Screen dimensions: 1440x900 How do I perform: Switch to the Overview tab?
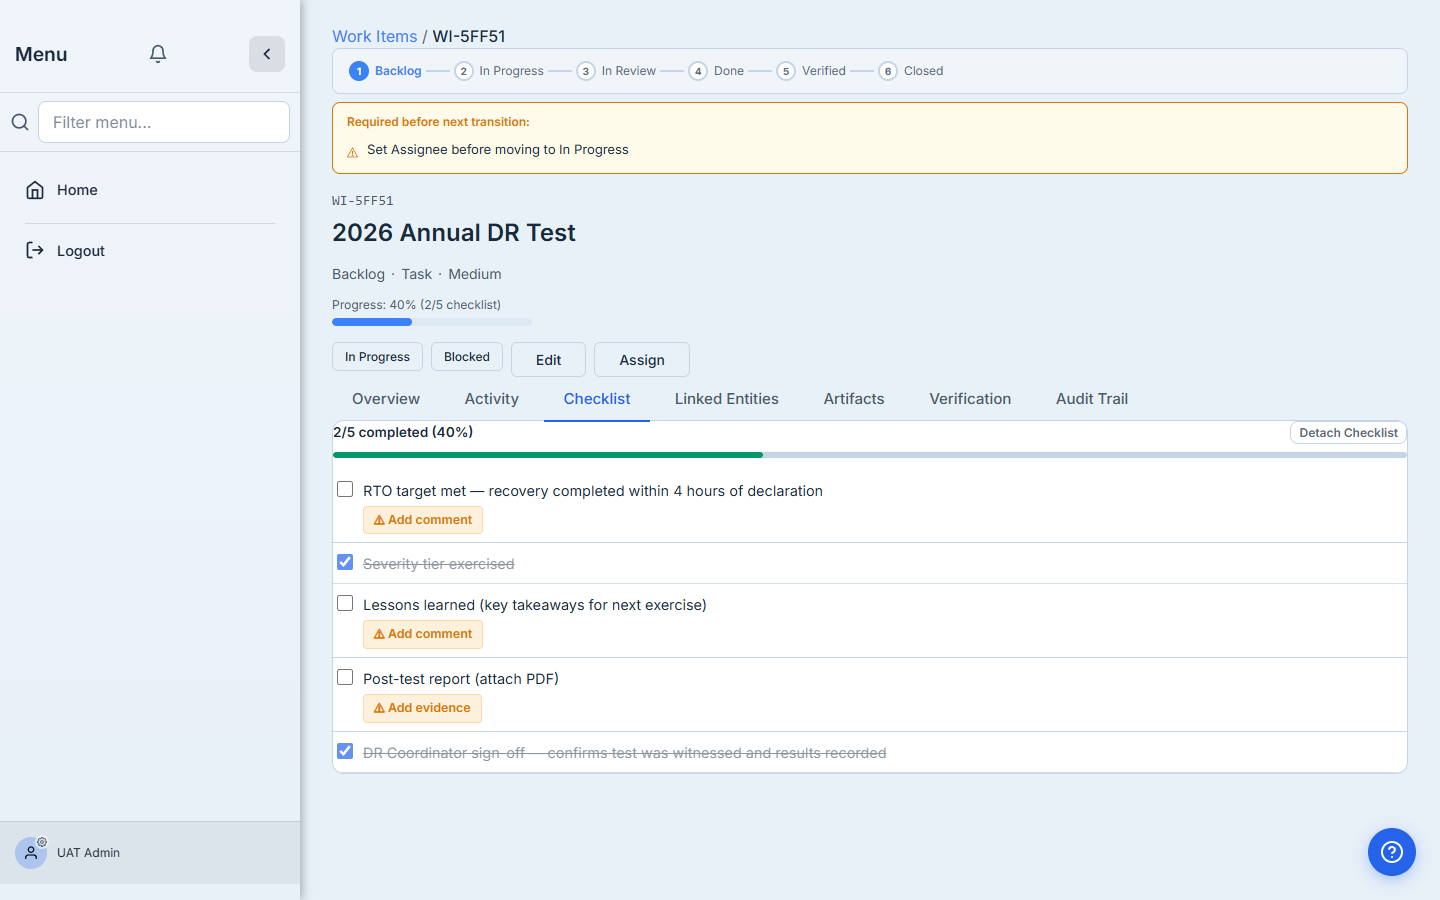pos(386,399)
